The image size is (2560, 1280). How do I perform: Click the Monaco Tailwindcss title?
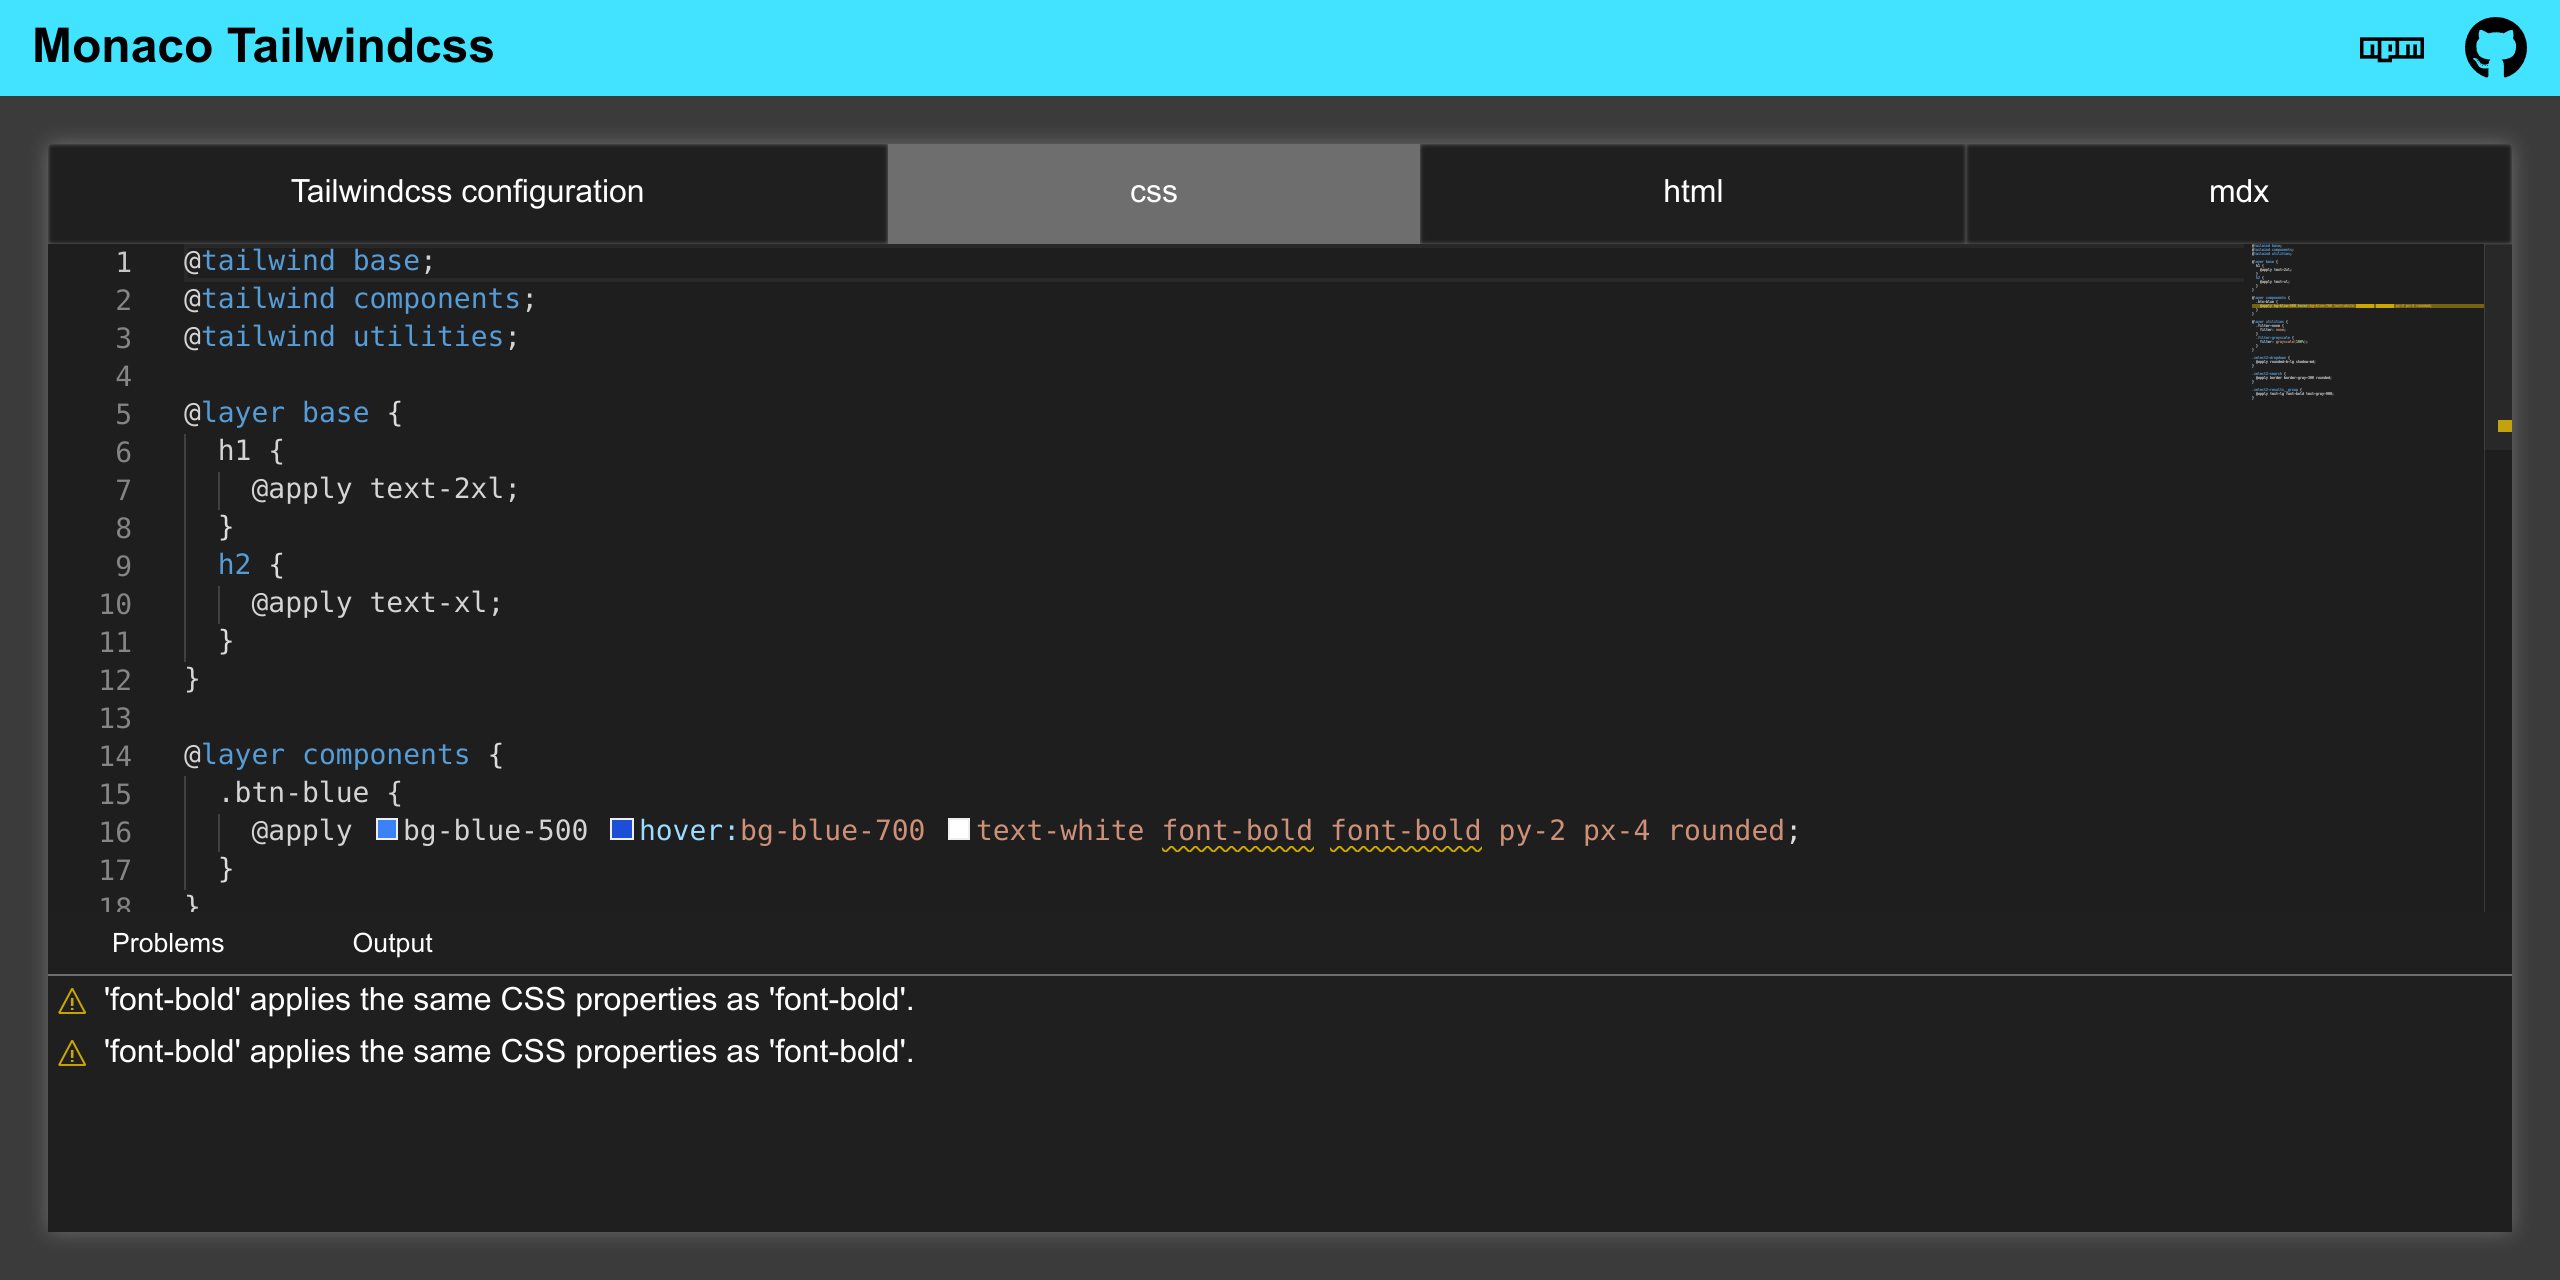(x=263, y=46)
